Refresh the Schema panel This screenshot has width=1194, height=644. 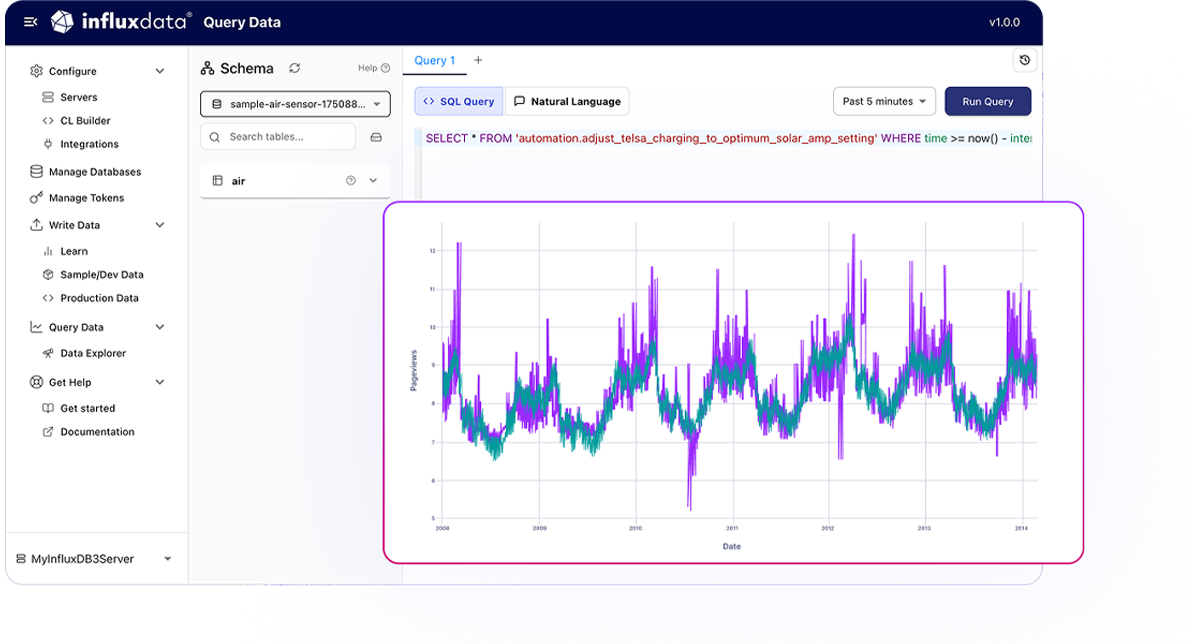[x=294, y=68]
